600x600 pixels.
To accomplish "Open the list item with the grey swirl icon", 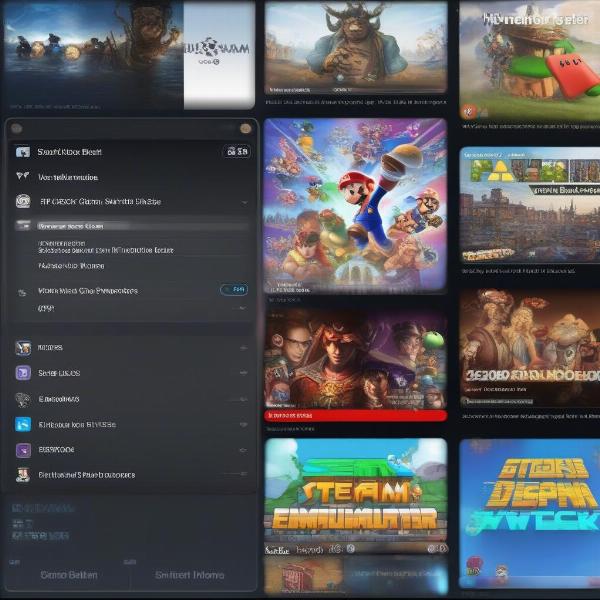I will [x=131, y=399].
